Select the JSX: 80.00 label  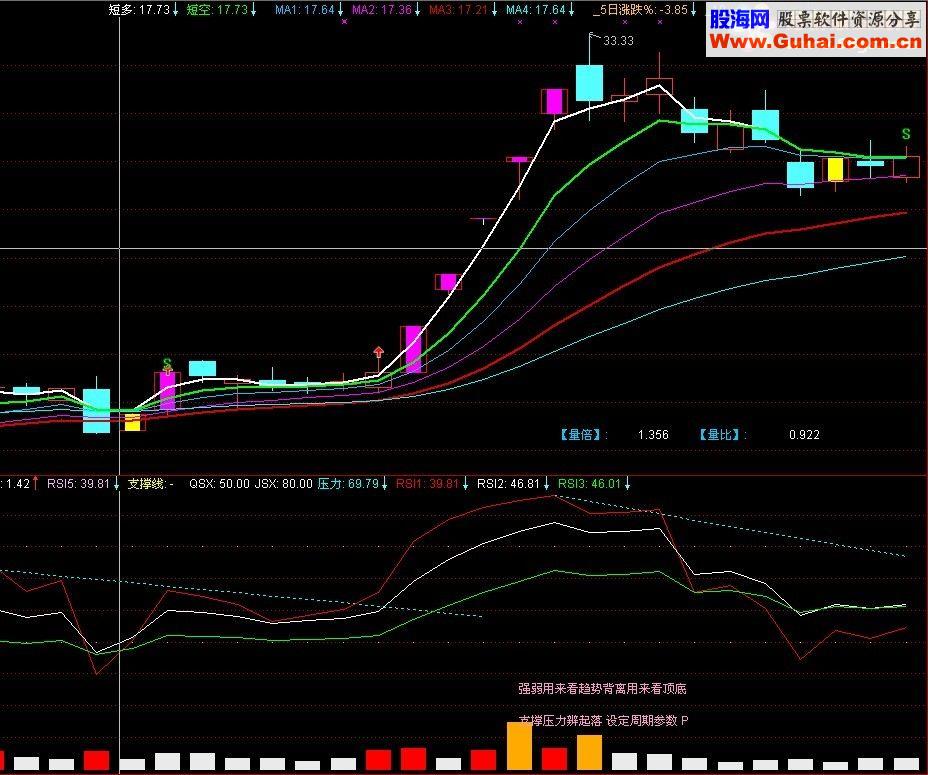283,484
